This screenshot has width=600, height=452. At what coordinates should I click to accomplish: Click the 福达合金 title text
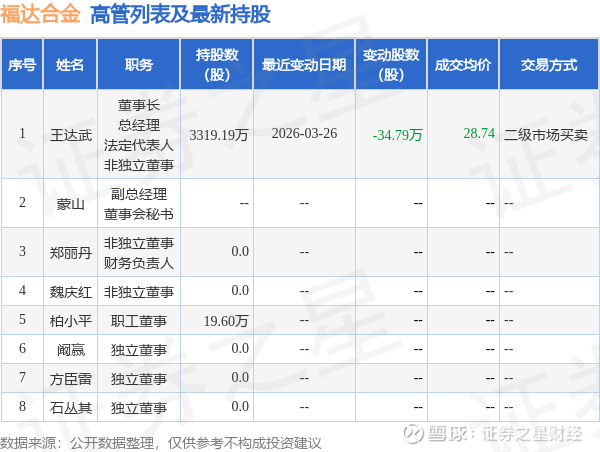tap(40, 14)
